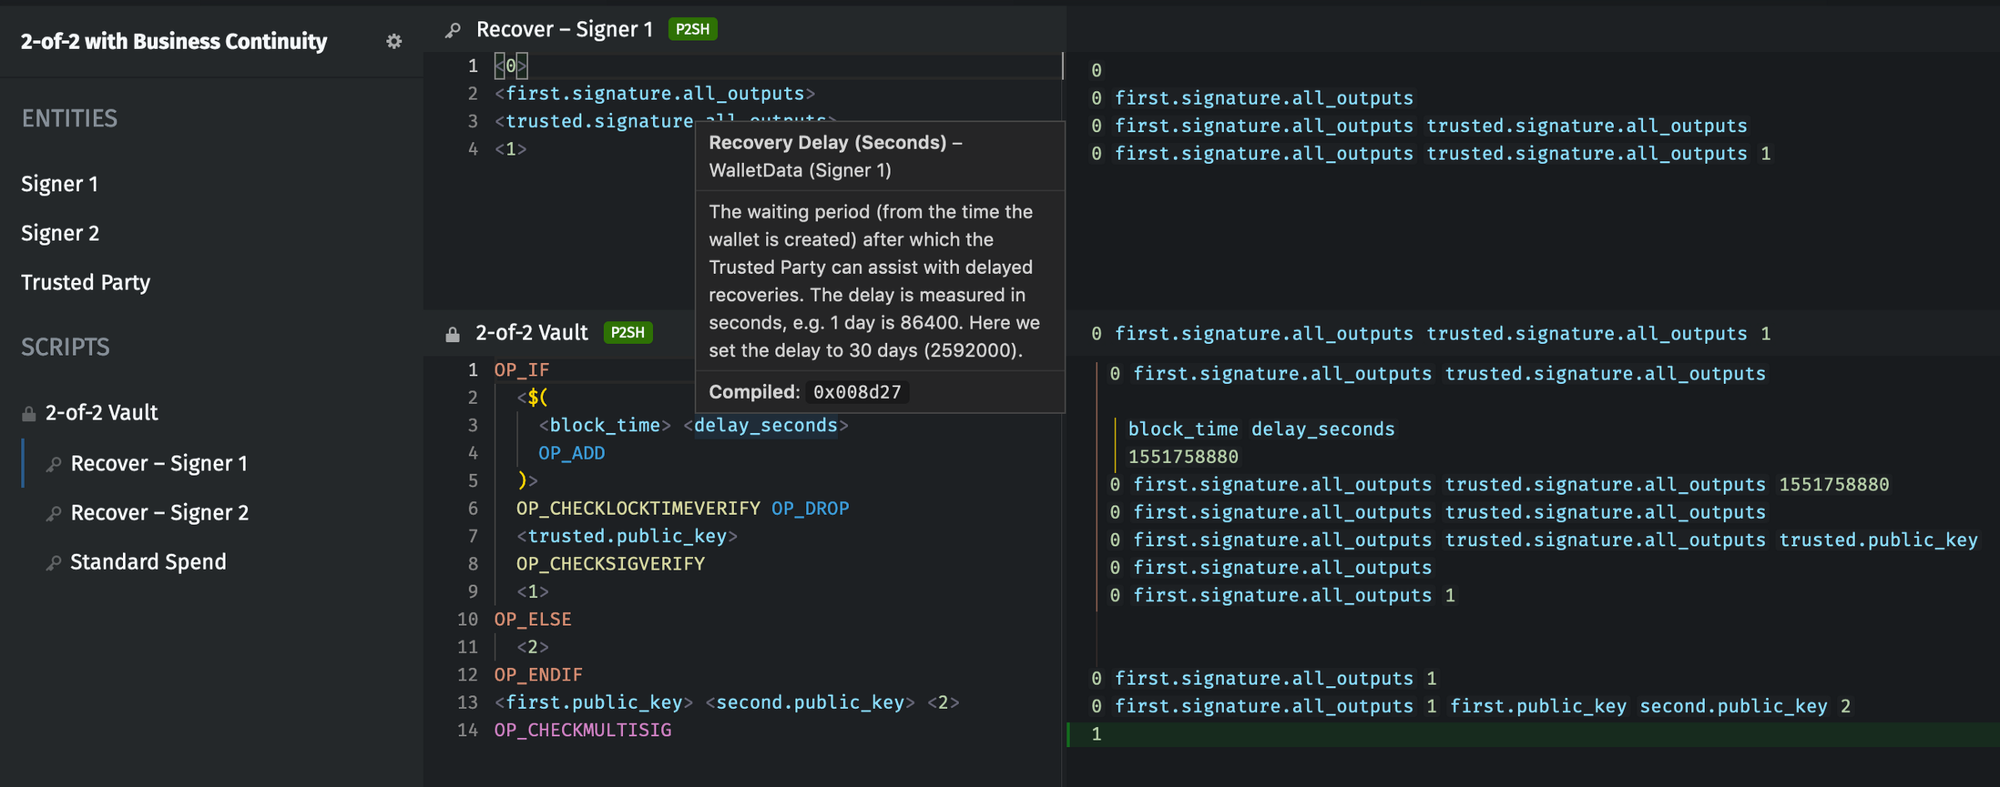
Task: Open the Standard Spend script
Action: [x=148, y=561]
